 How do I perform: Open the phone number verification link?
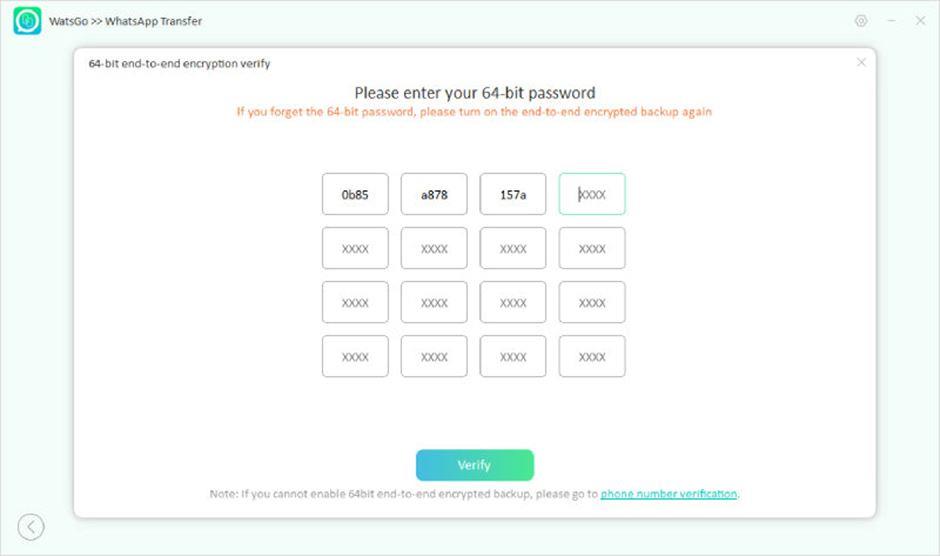tap(668, 494)
